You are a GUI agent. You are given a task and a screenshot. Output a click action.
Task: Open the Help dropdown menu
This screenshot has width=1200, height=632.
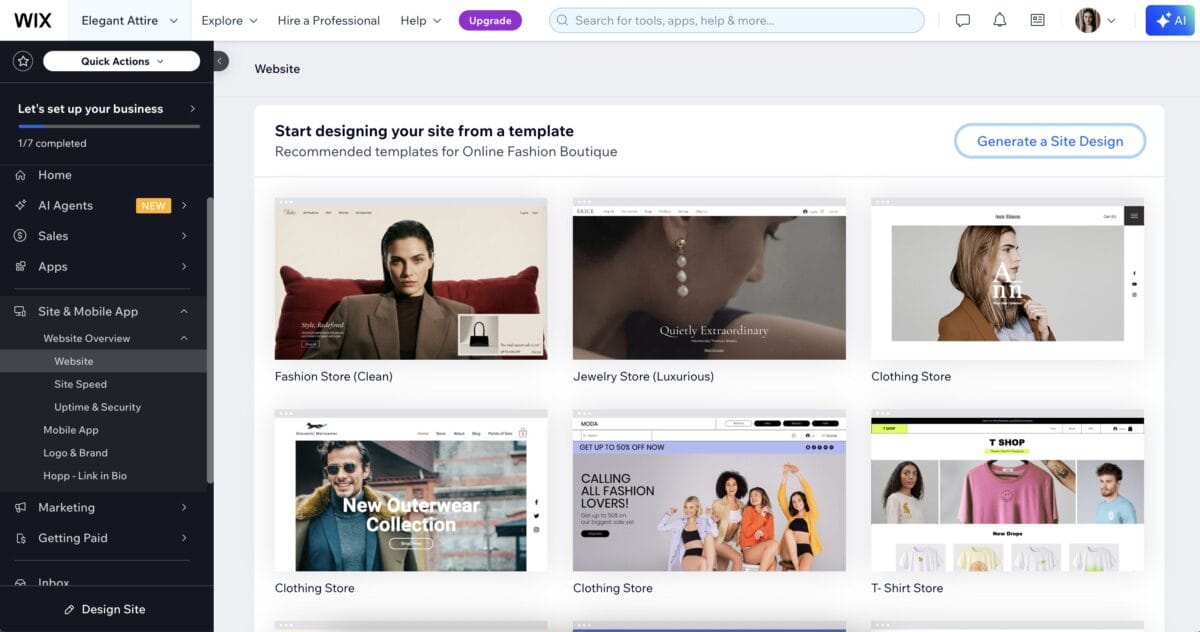pos(420,19)
